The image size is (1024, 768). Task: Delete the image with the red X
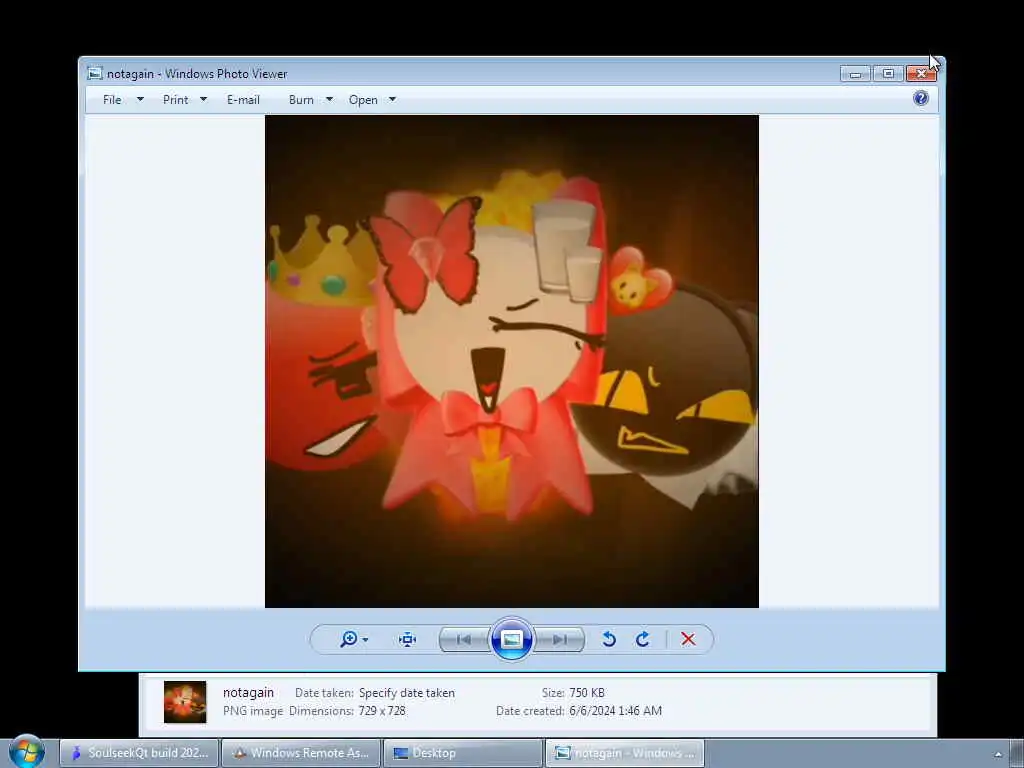[x=688, y=639]
